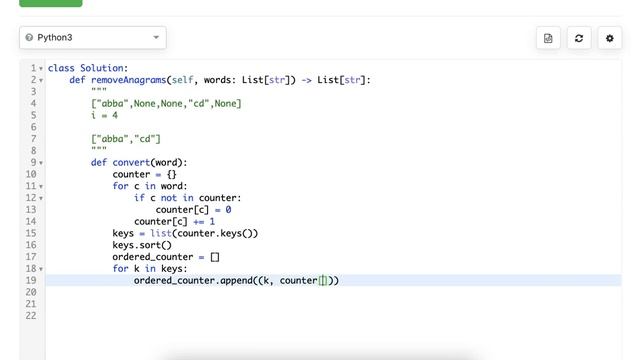Click 'class Solution:' text on line 1
Image resolution: width=640 pixels, height=360 pixels.
[88, 68]
